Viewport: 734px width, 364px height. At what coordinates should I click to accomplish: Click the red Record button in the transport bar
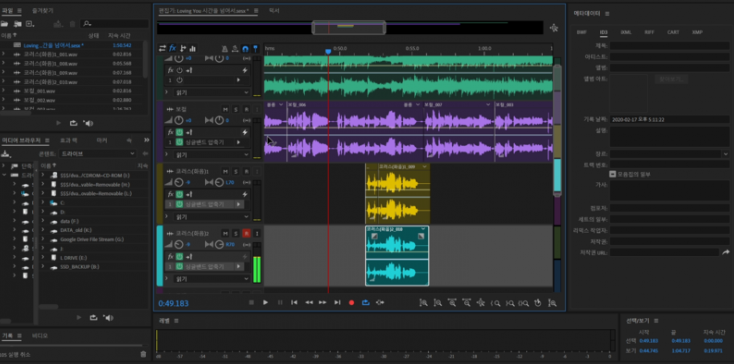click(x=352, y=303)
